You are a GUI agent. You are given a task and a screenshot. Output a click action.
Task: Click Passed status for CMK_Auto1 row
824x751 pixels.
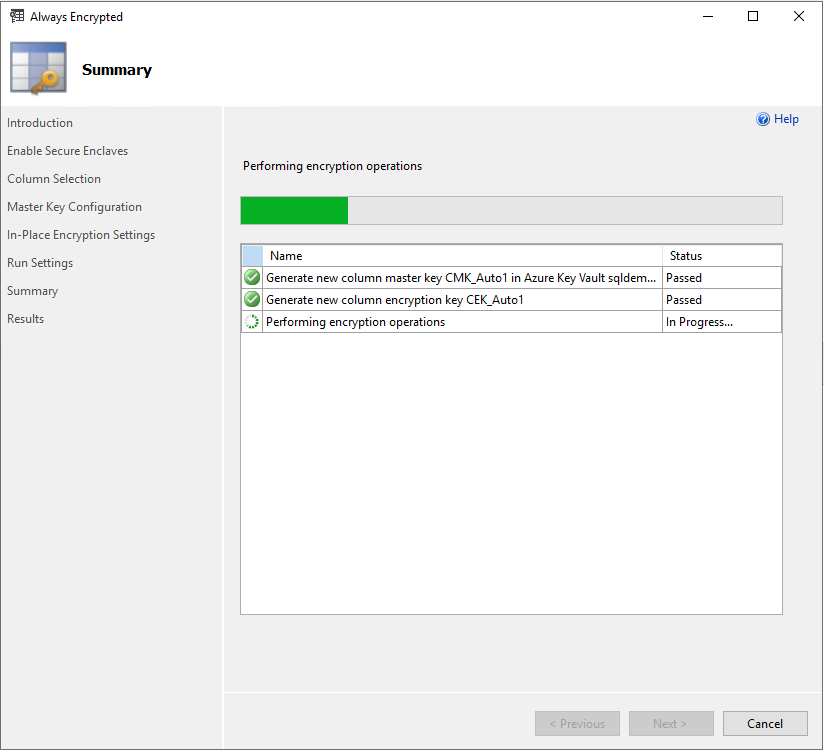pos(722,277)
